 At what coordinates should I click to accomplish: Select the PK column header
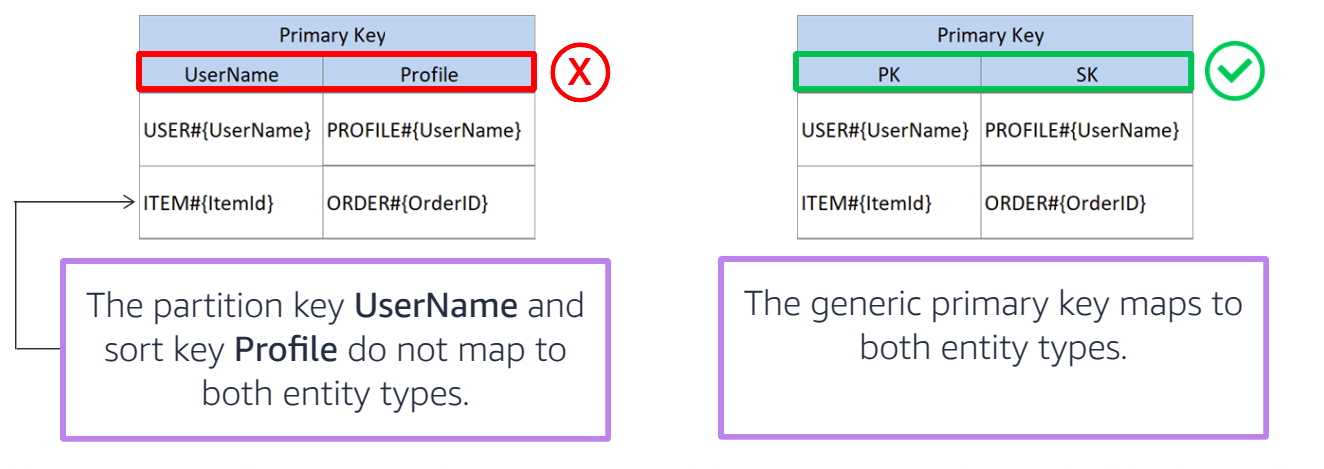[x=888, y=74]
